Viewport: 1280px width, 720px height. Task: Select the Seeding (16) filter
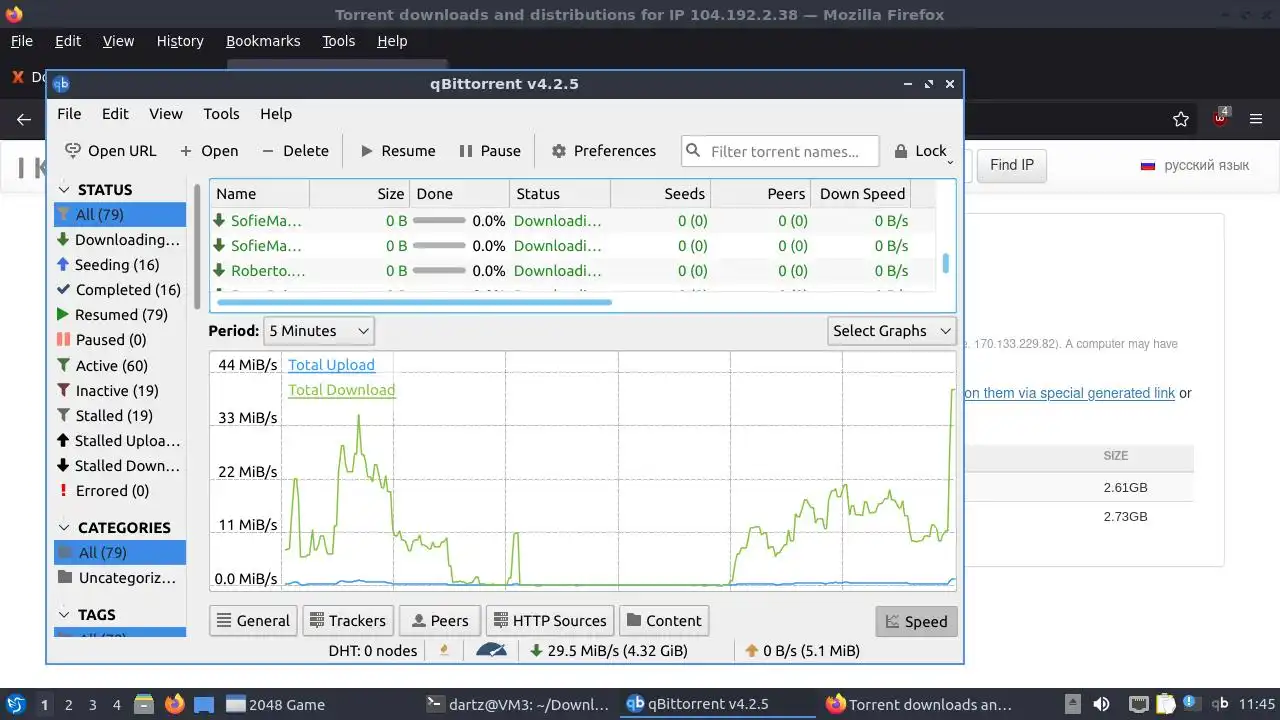tap(120, 265)
